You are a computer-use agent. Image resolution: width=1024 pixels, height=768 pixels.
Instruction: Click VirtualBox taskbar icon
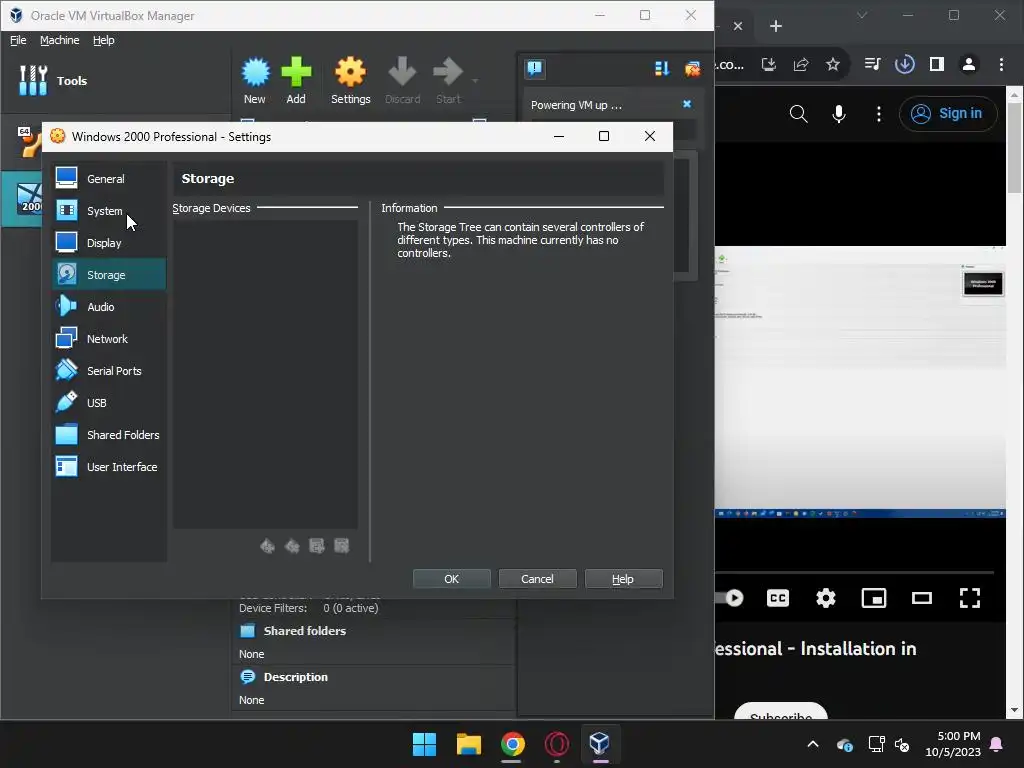coord(600,744)
